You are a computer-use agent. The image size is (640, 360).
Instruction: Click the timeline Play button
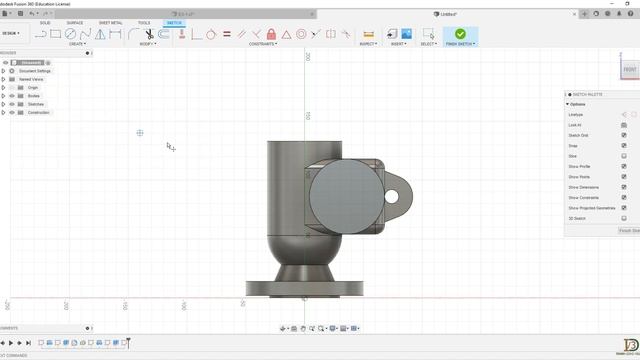pos(11,343)
